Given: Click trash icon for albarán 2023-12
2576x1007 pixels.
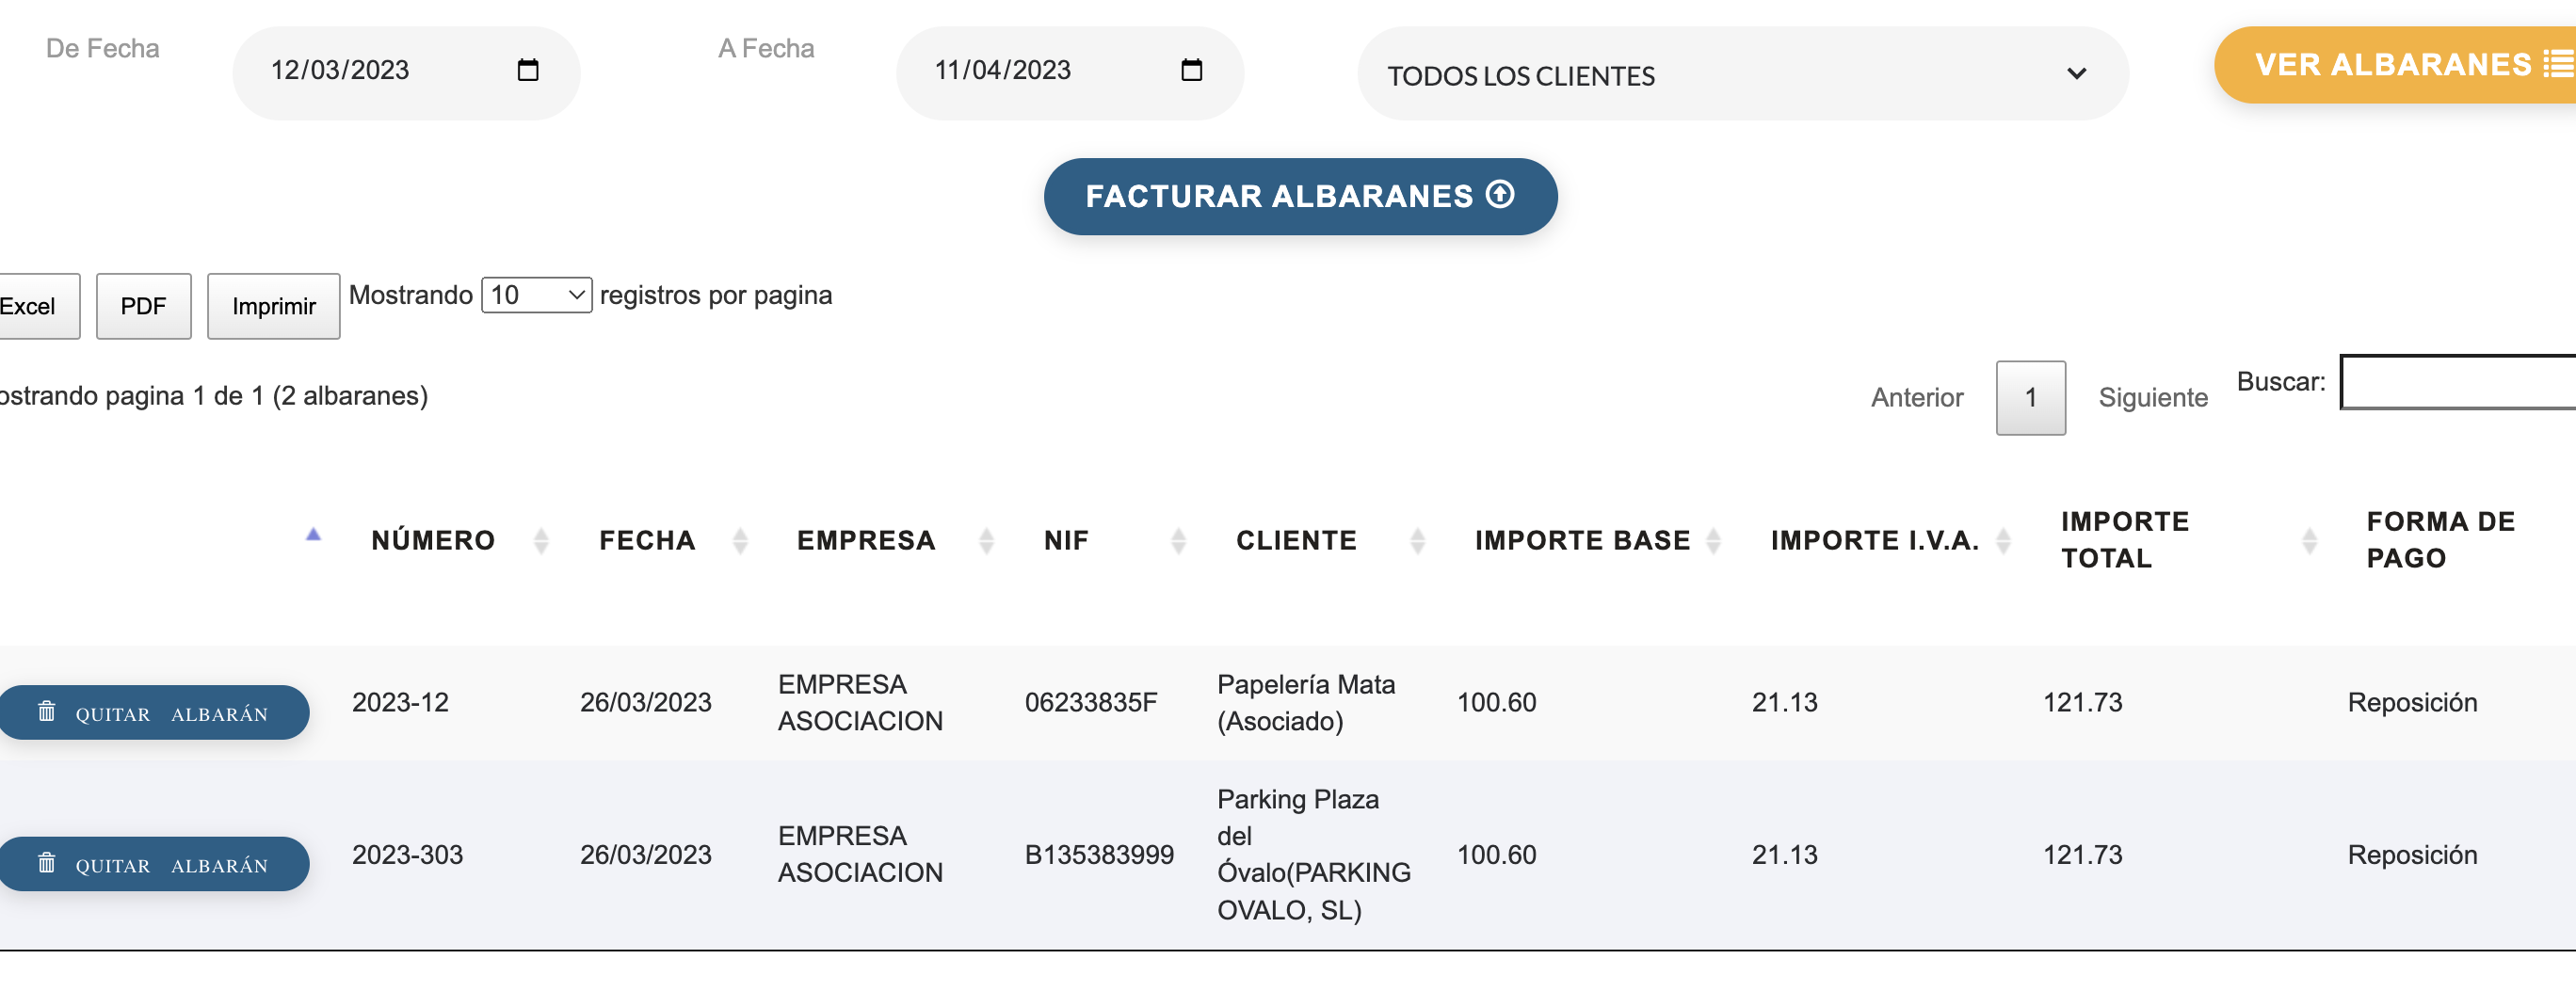Looking at the screenshot, I should 47,711.
